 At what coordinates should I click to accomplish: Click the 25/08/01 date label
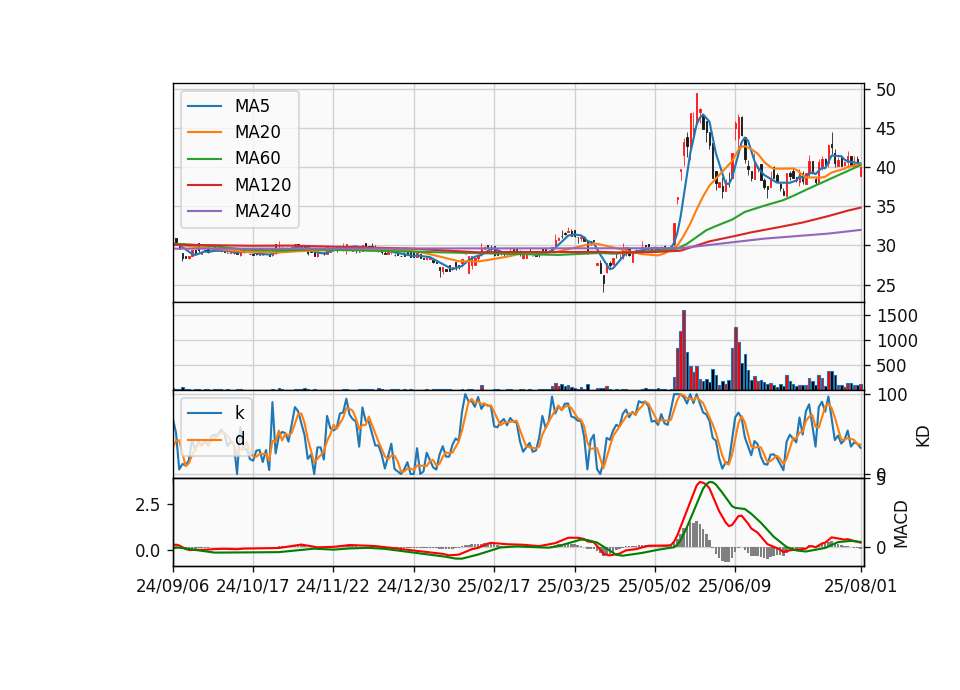tap(860, 587)
